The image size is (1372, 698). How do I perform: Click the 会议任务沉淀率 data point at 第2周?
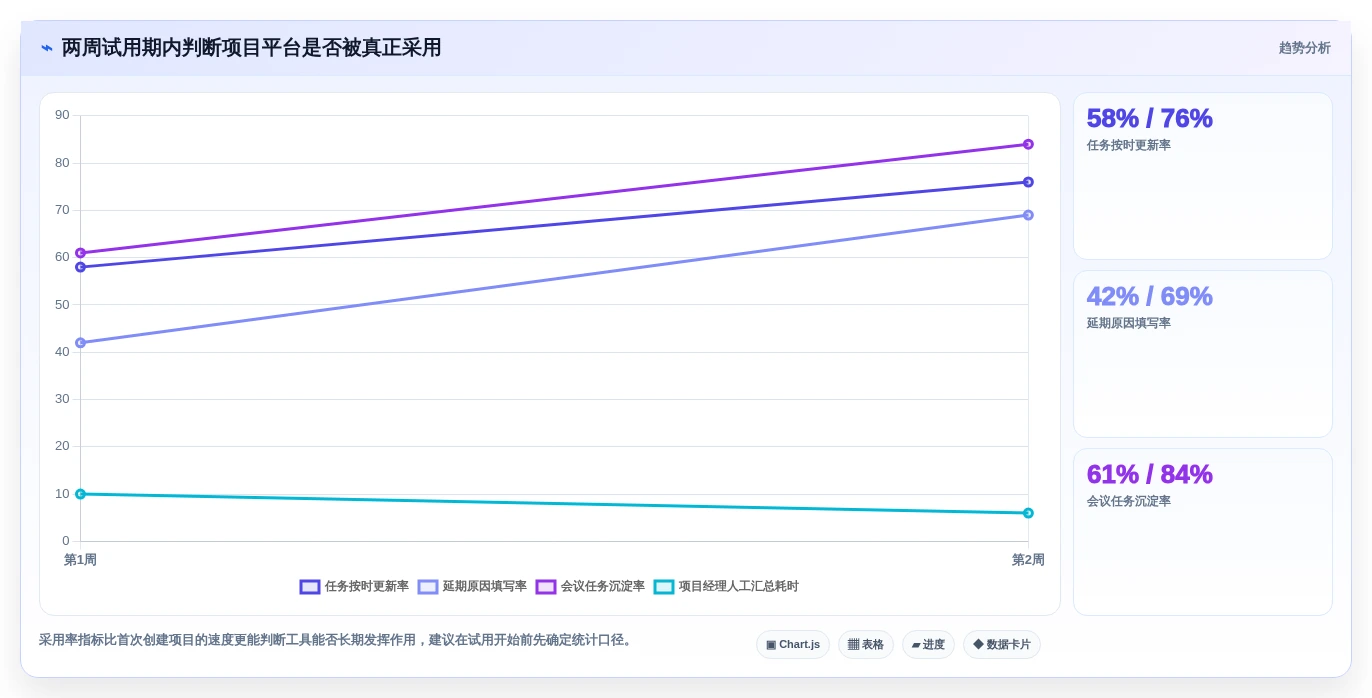(x=1028, y=144)
